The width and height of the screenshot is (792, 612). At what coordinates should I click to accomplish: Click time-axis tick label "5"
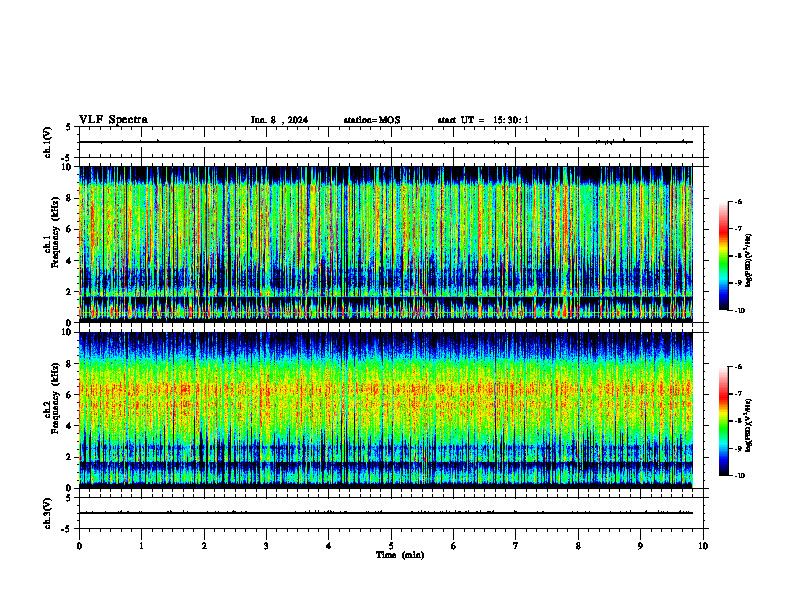click(x=391, y=546)
